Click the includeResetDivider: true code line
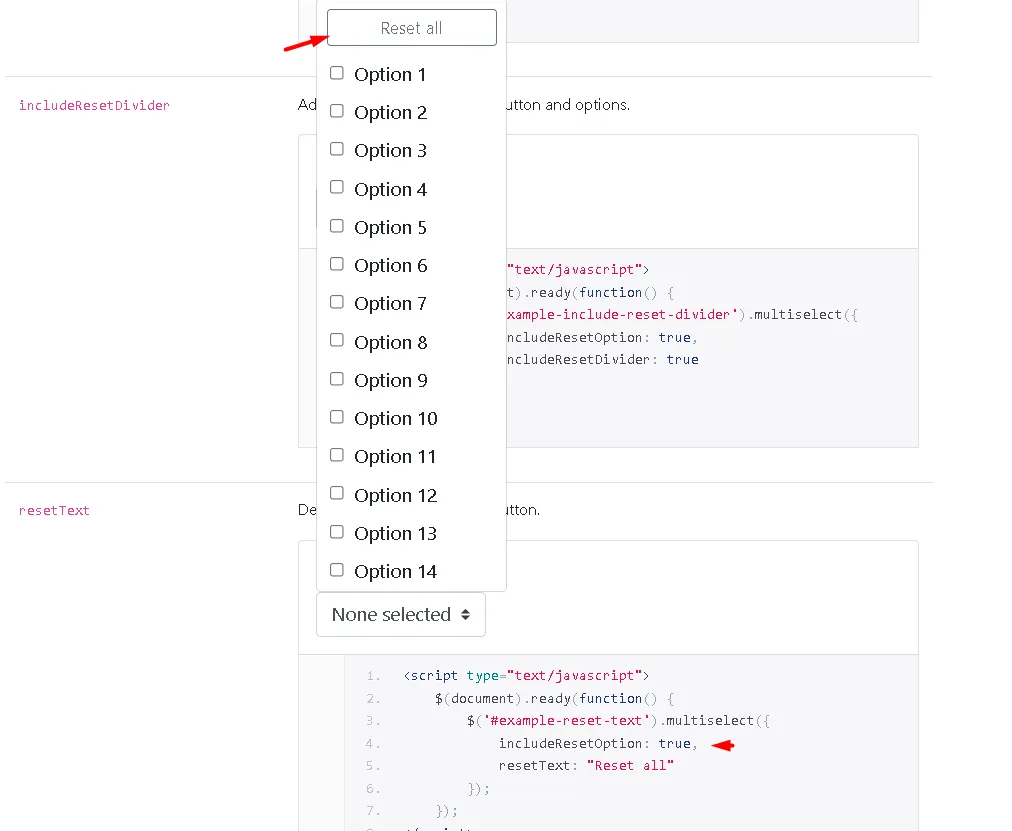This screenshot has width=1012, height=831. tap(602, 359)
